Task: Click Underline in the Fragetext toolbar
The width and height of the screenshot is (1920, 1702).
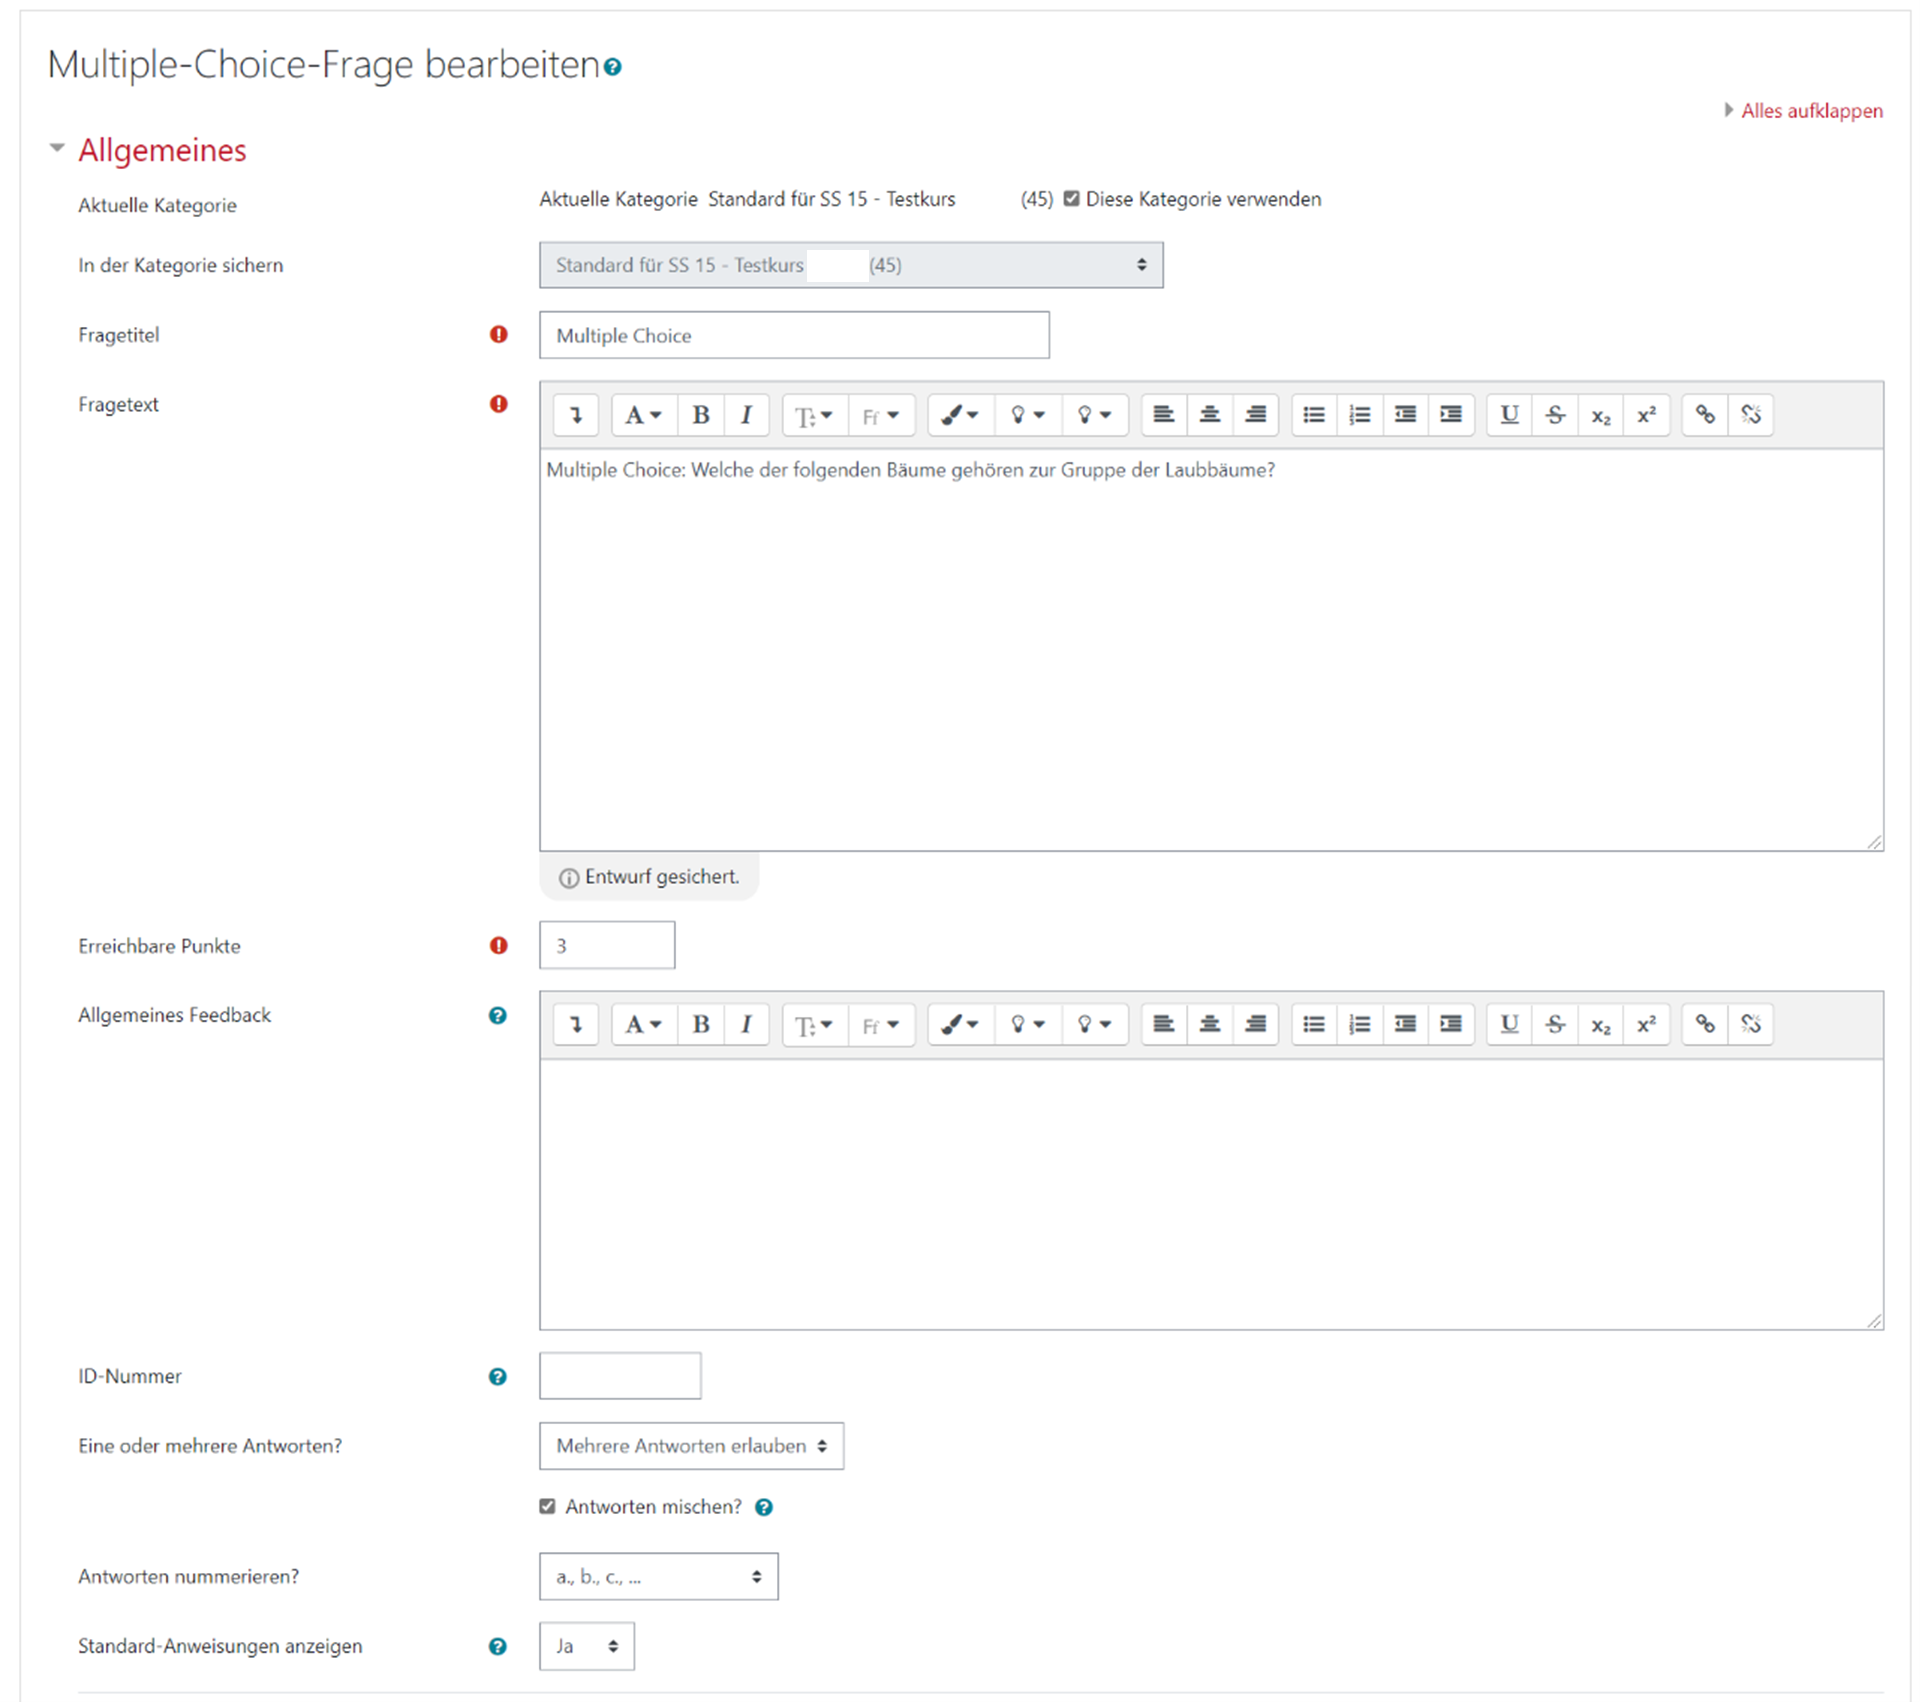Action: click(1509, 415)
